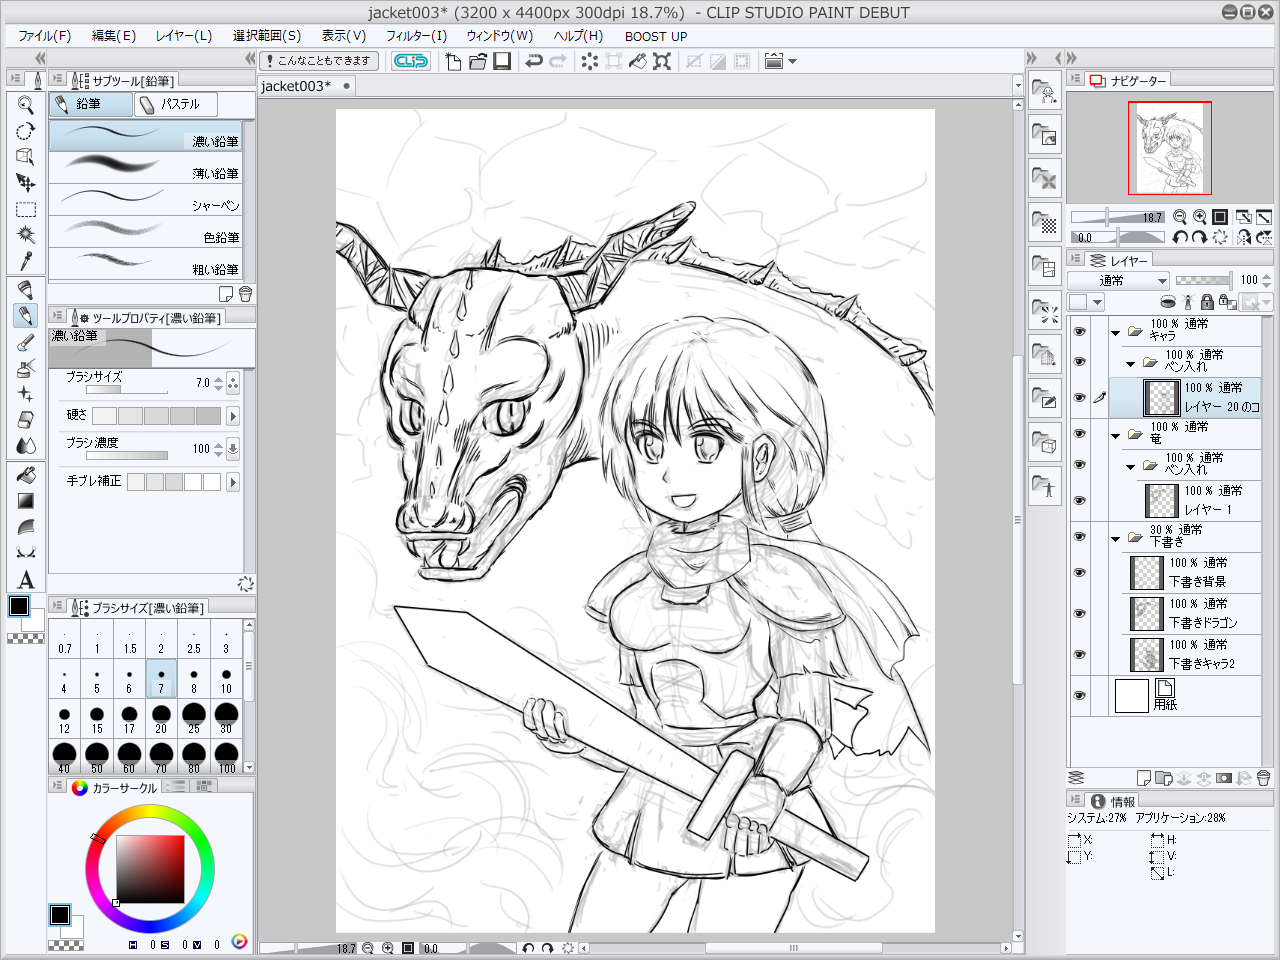Expand the 硬さ hardness options arrow

pyautogui.click(x=233, y=416)
